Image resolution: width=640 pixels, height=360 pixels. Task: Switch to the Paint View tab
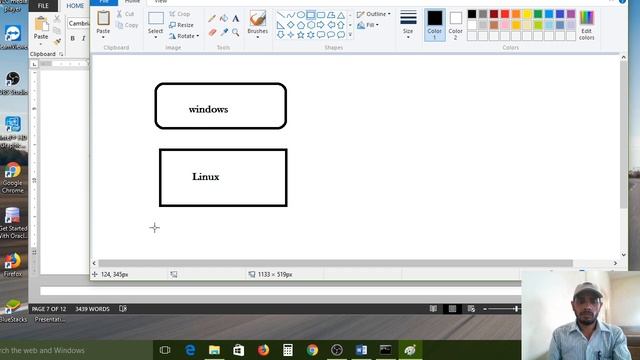[160, 2]
